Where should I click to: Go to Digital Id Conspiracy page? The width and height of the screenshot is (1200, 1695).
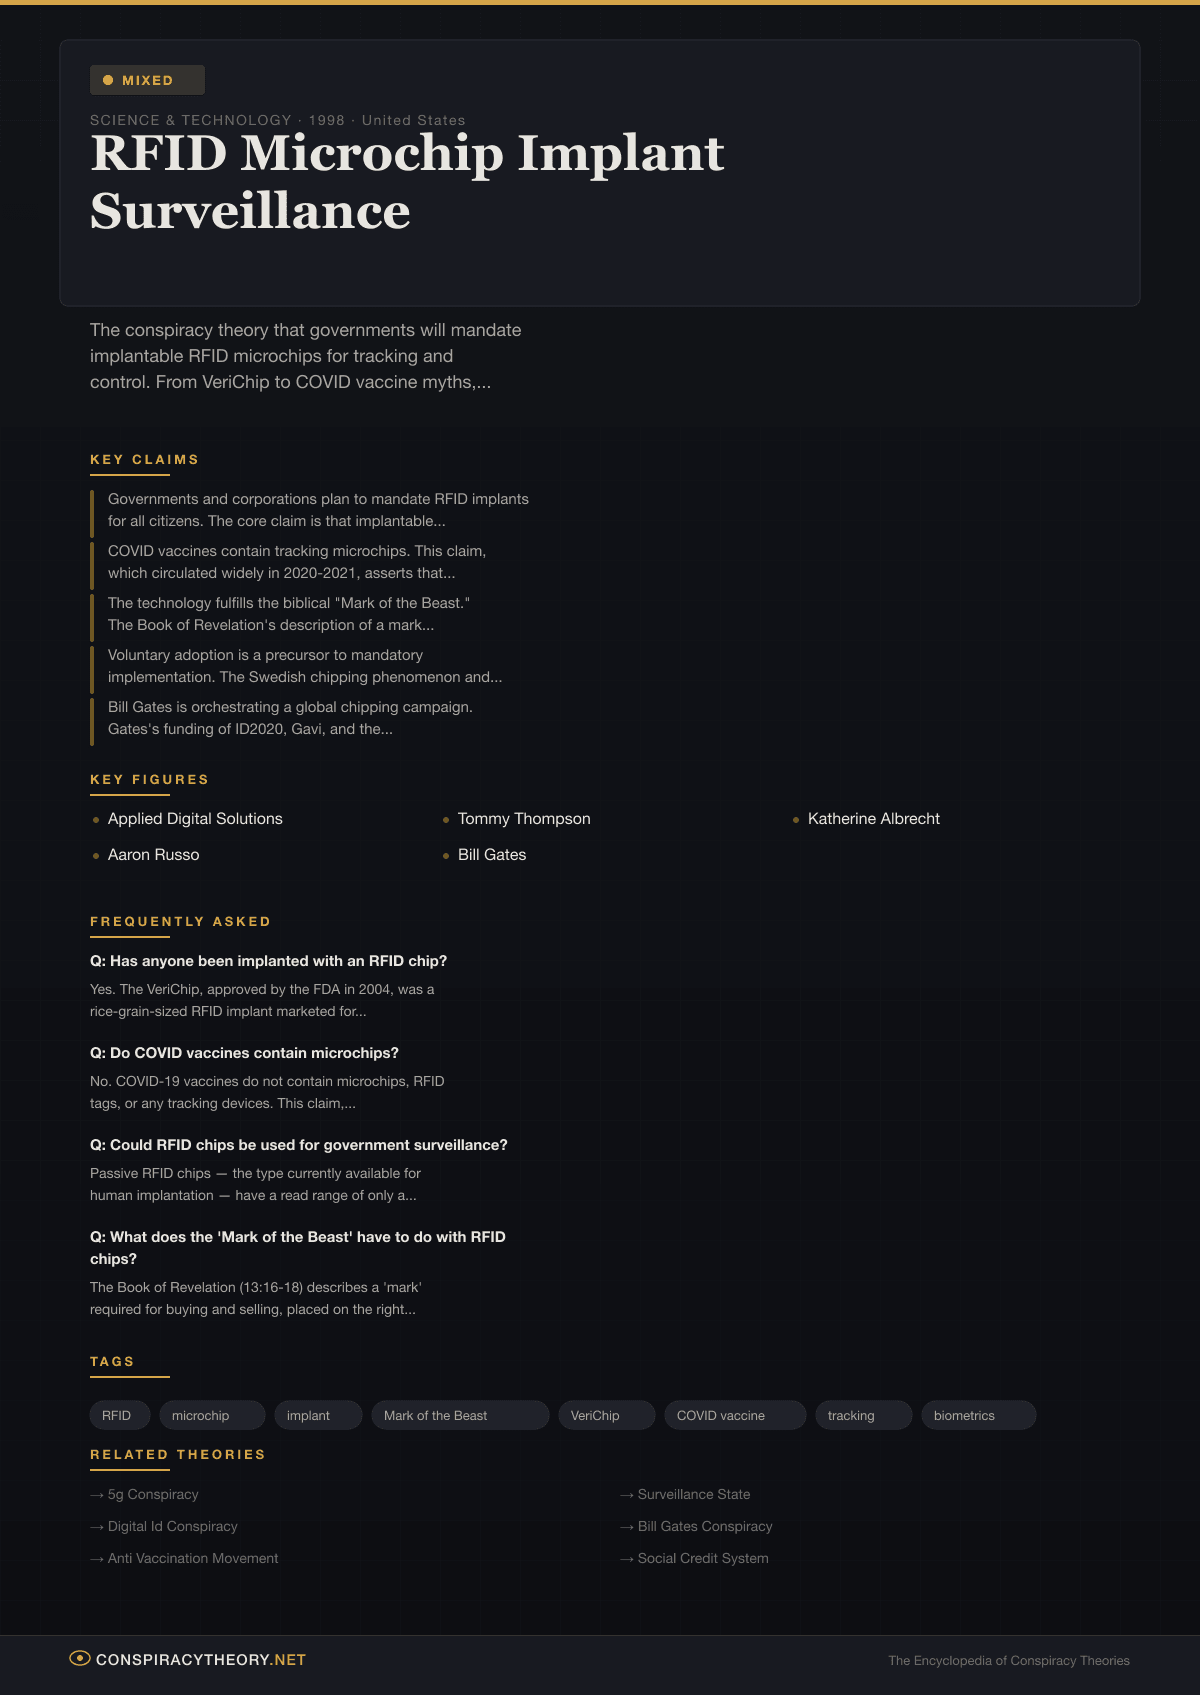point(172,1526)
